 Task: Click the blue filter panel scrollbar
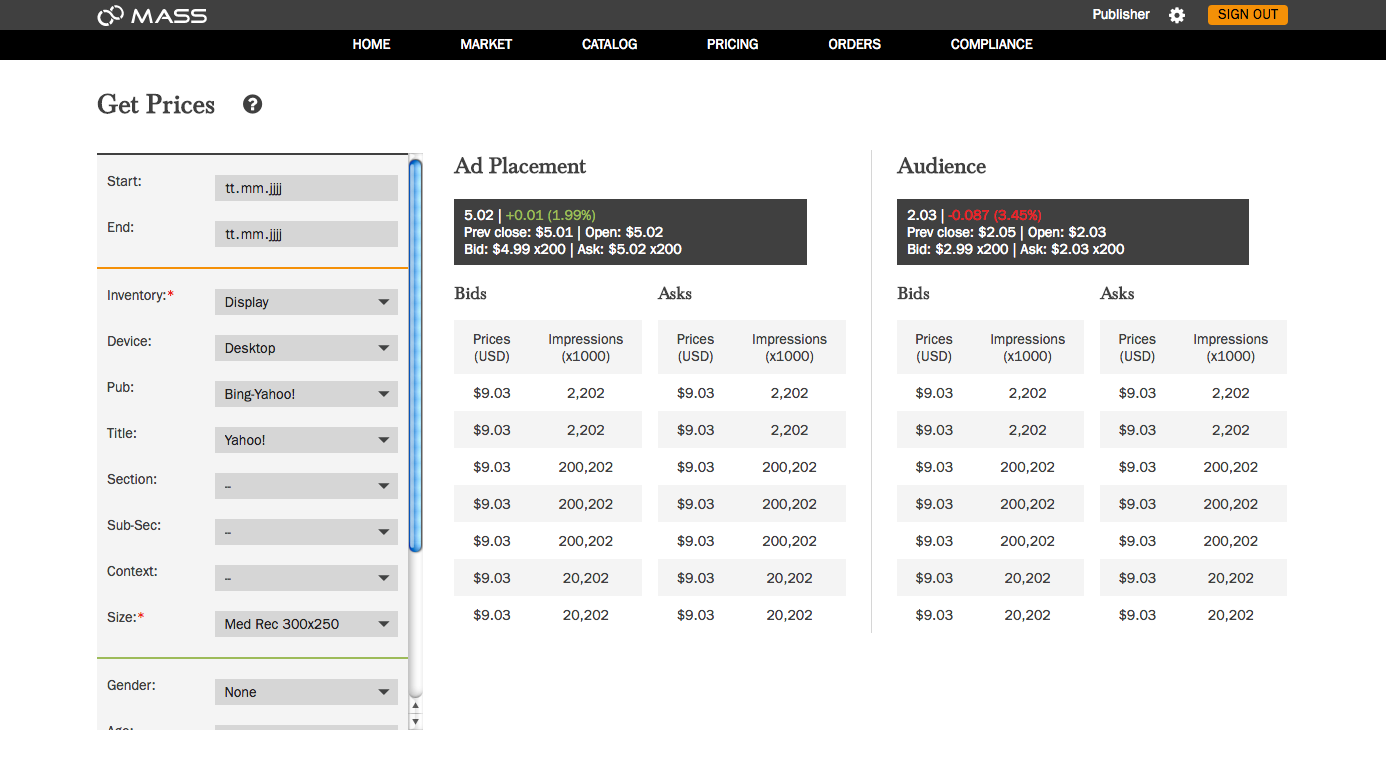(x=416, y=355)
